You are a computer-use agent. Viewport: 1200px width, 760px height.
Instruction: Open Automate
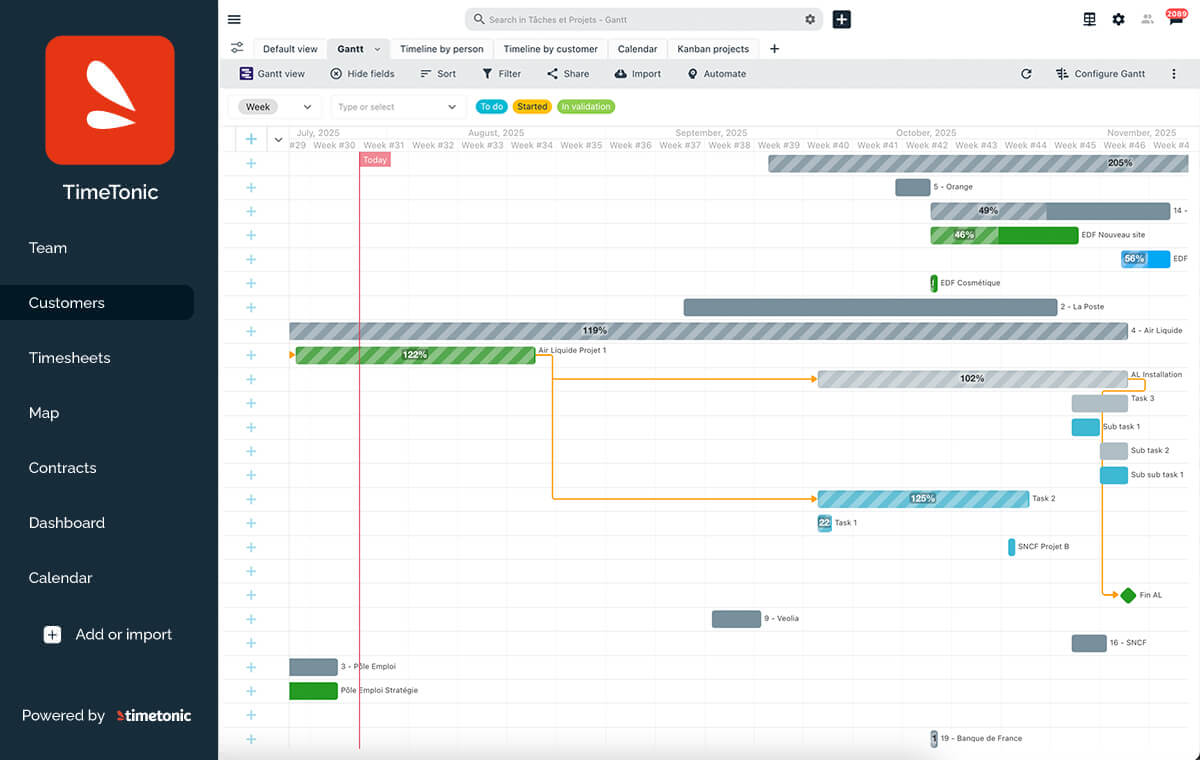click(x=716, y=74)
